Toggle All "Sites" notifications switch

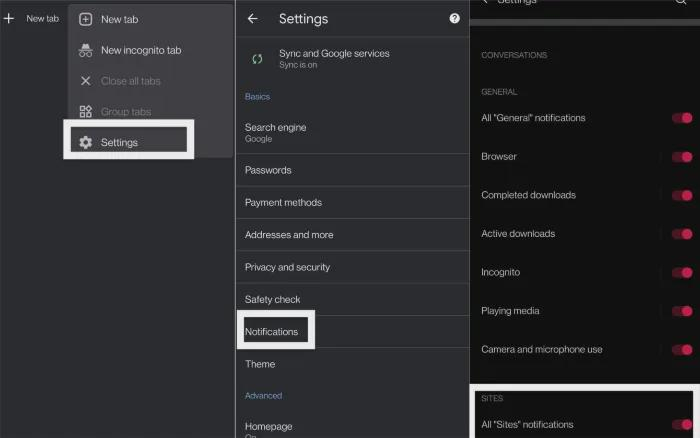coord(682,425)
